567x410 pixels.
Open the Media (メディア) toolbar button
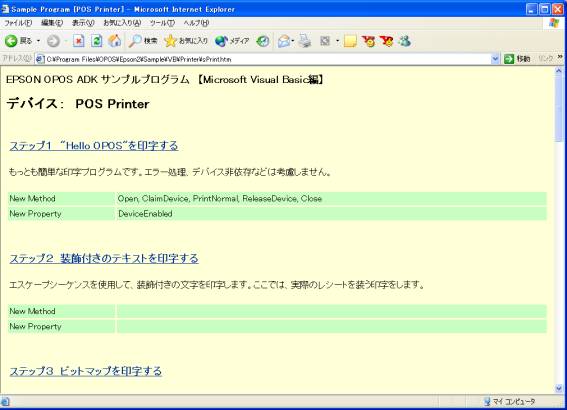[x=232, y=41]
